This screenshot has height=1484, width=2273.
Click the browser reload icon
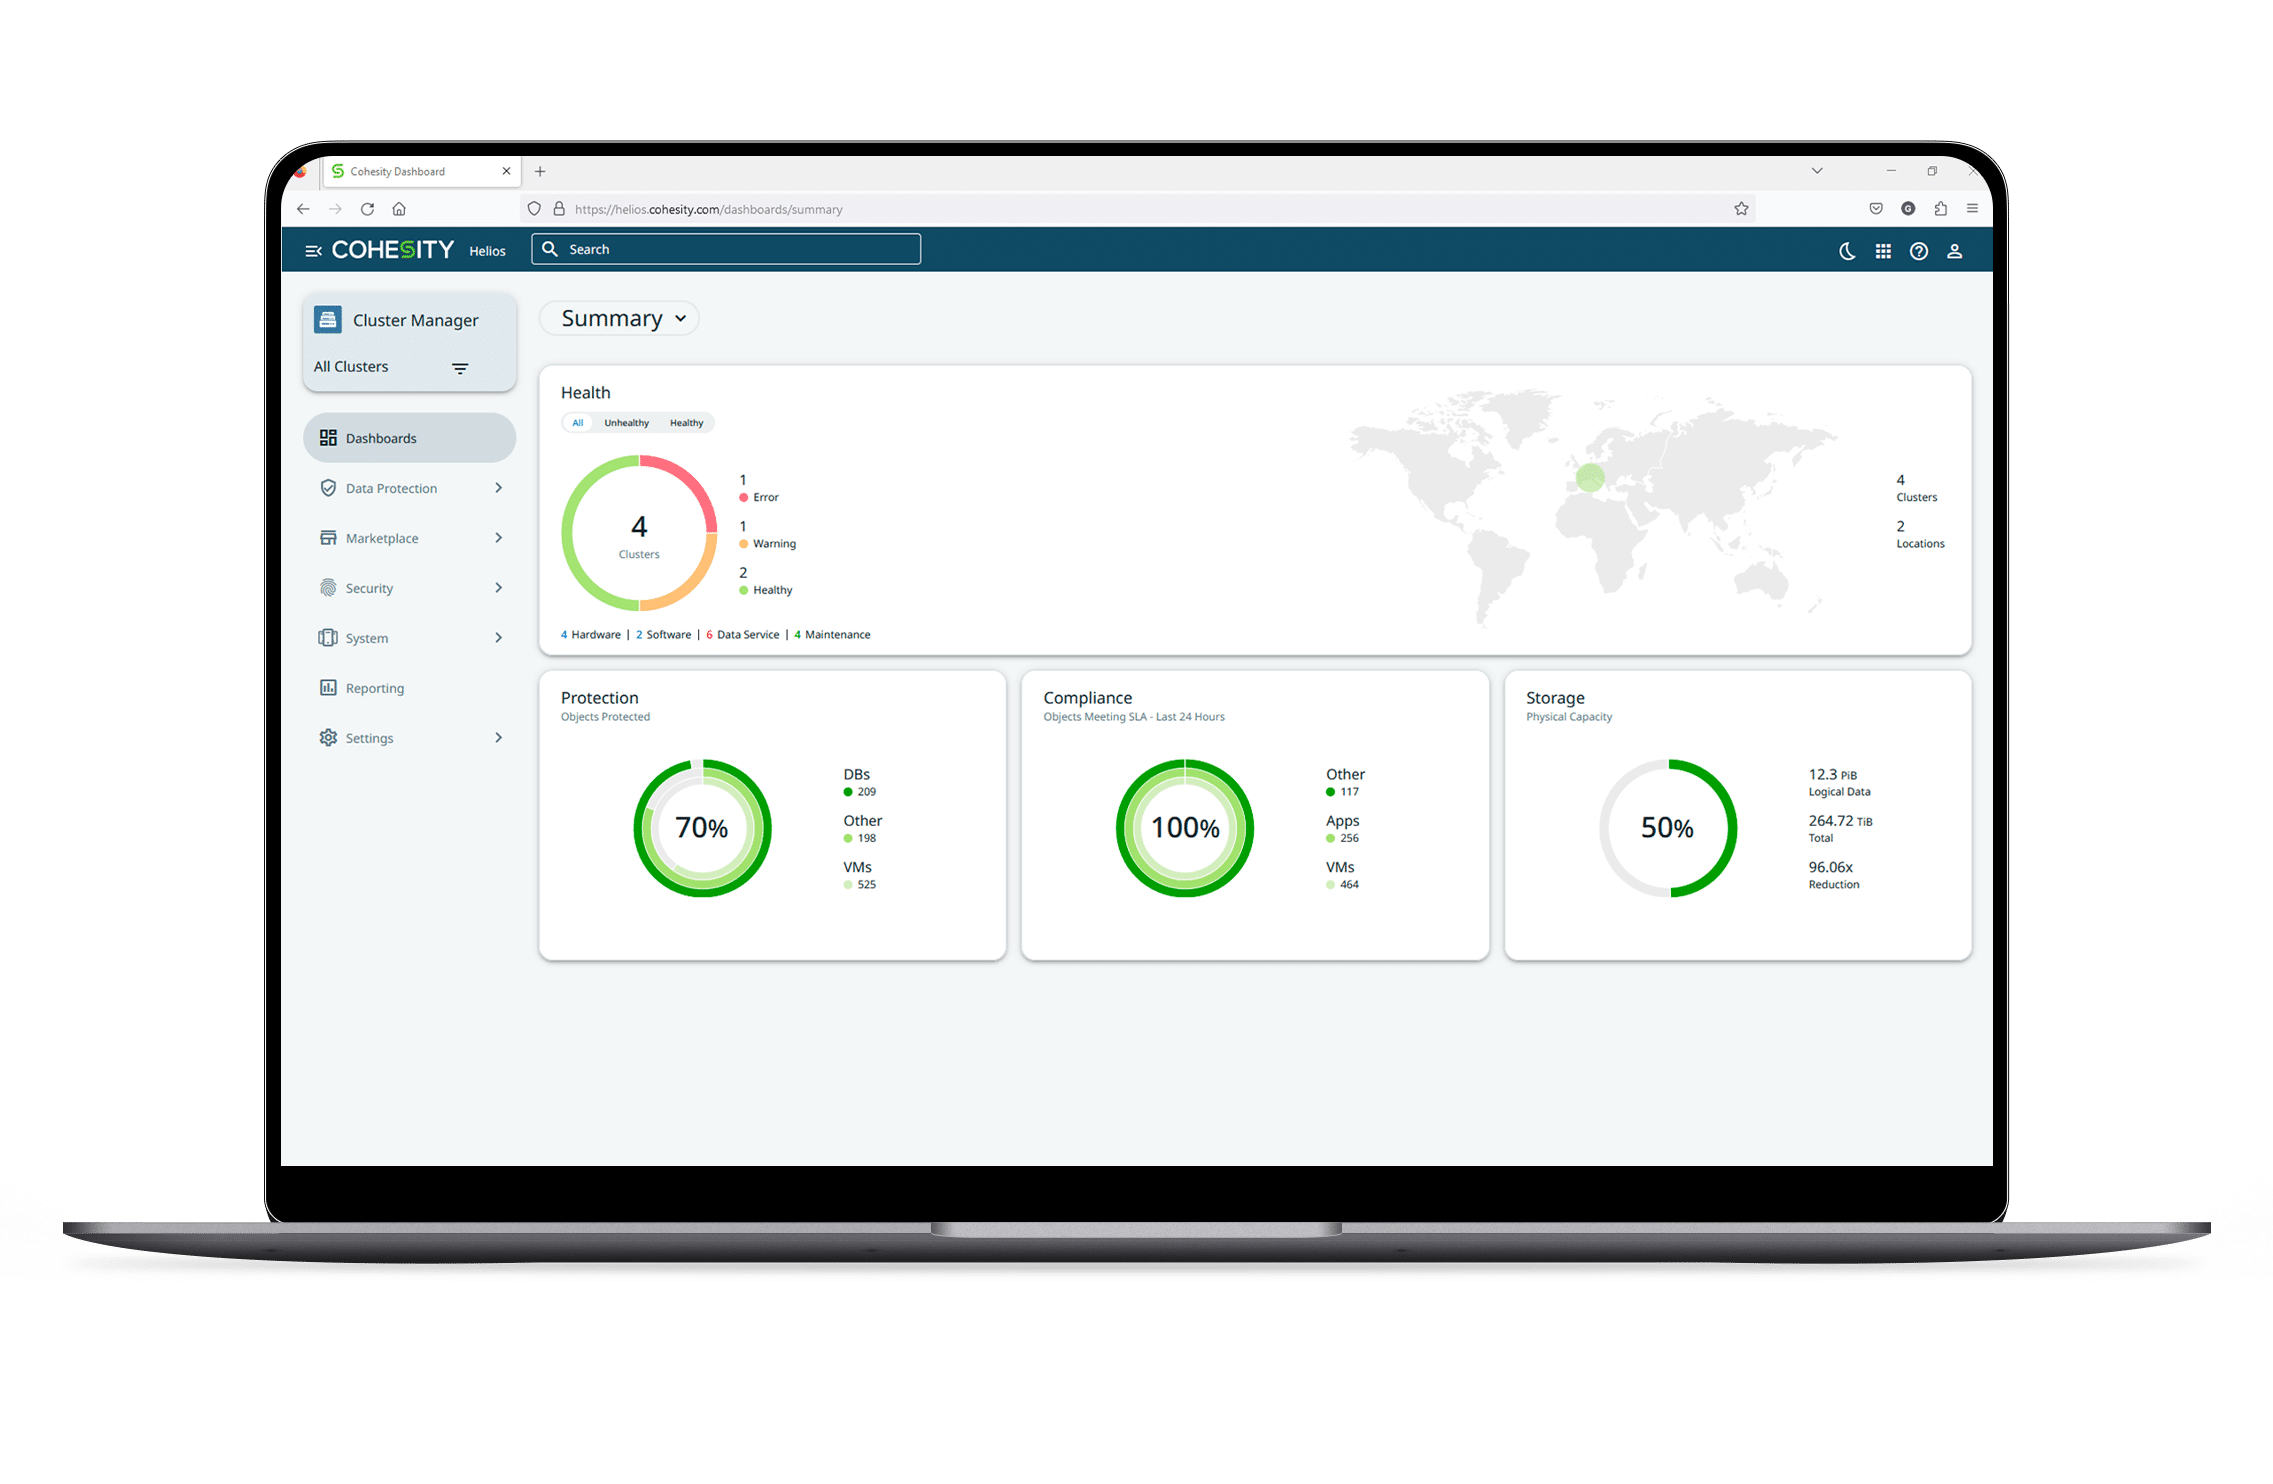pos(367,209)
